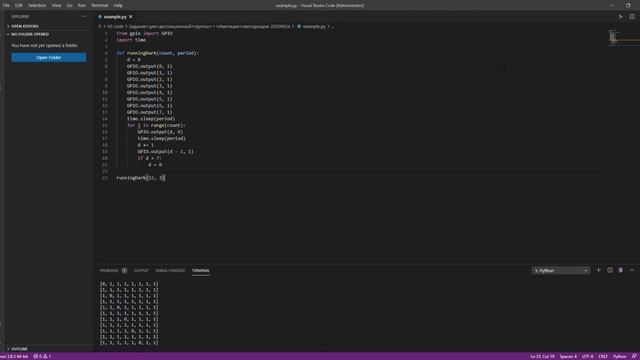This screenshot has height=360, width=640.
Task: Click UTF-8 encoding in status bar
Action: (587, 356)
